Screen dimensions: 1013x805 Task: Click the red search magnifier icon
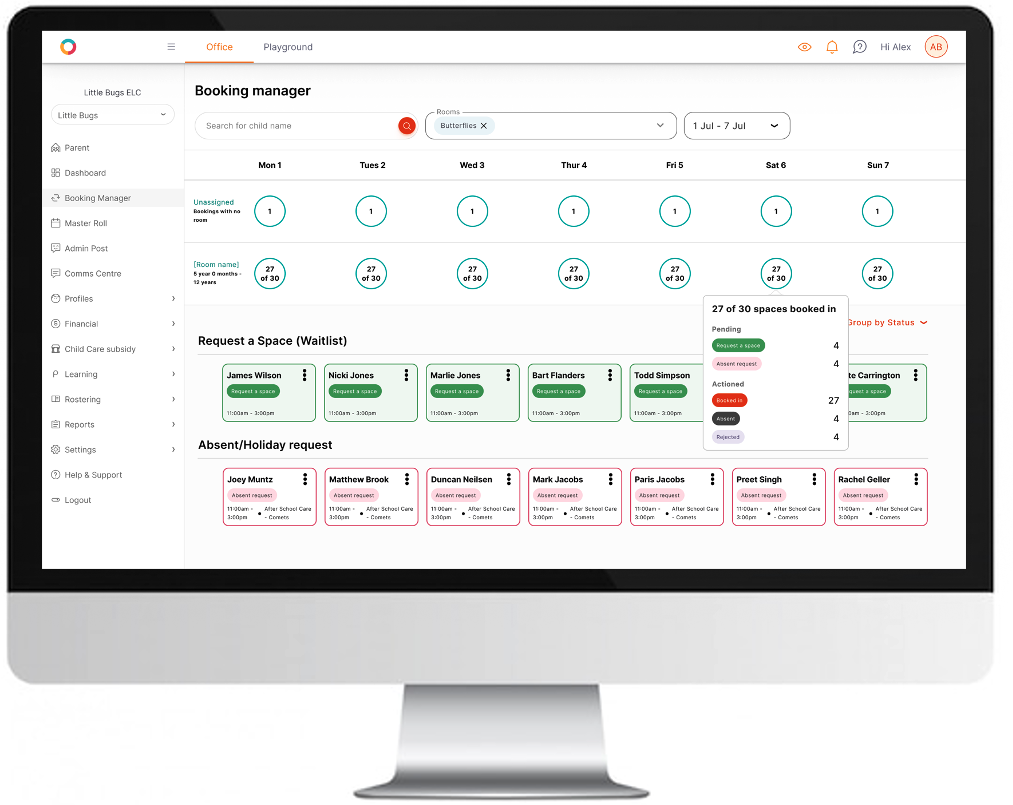click(406, 126)
